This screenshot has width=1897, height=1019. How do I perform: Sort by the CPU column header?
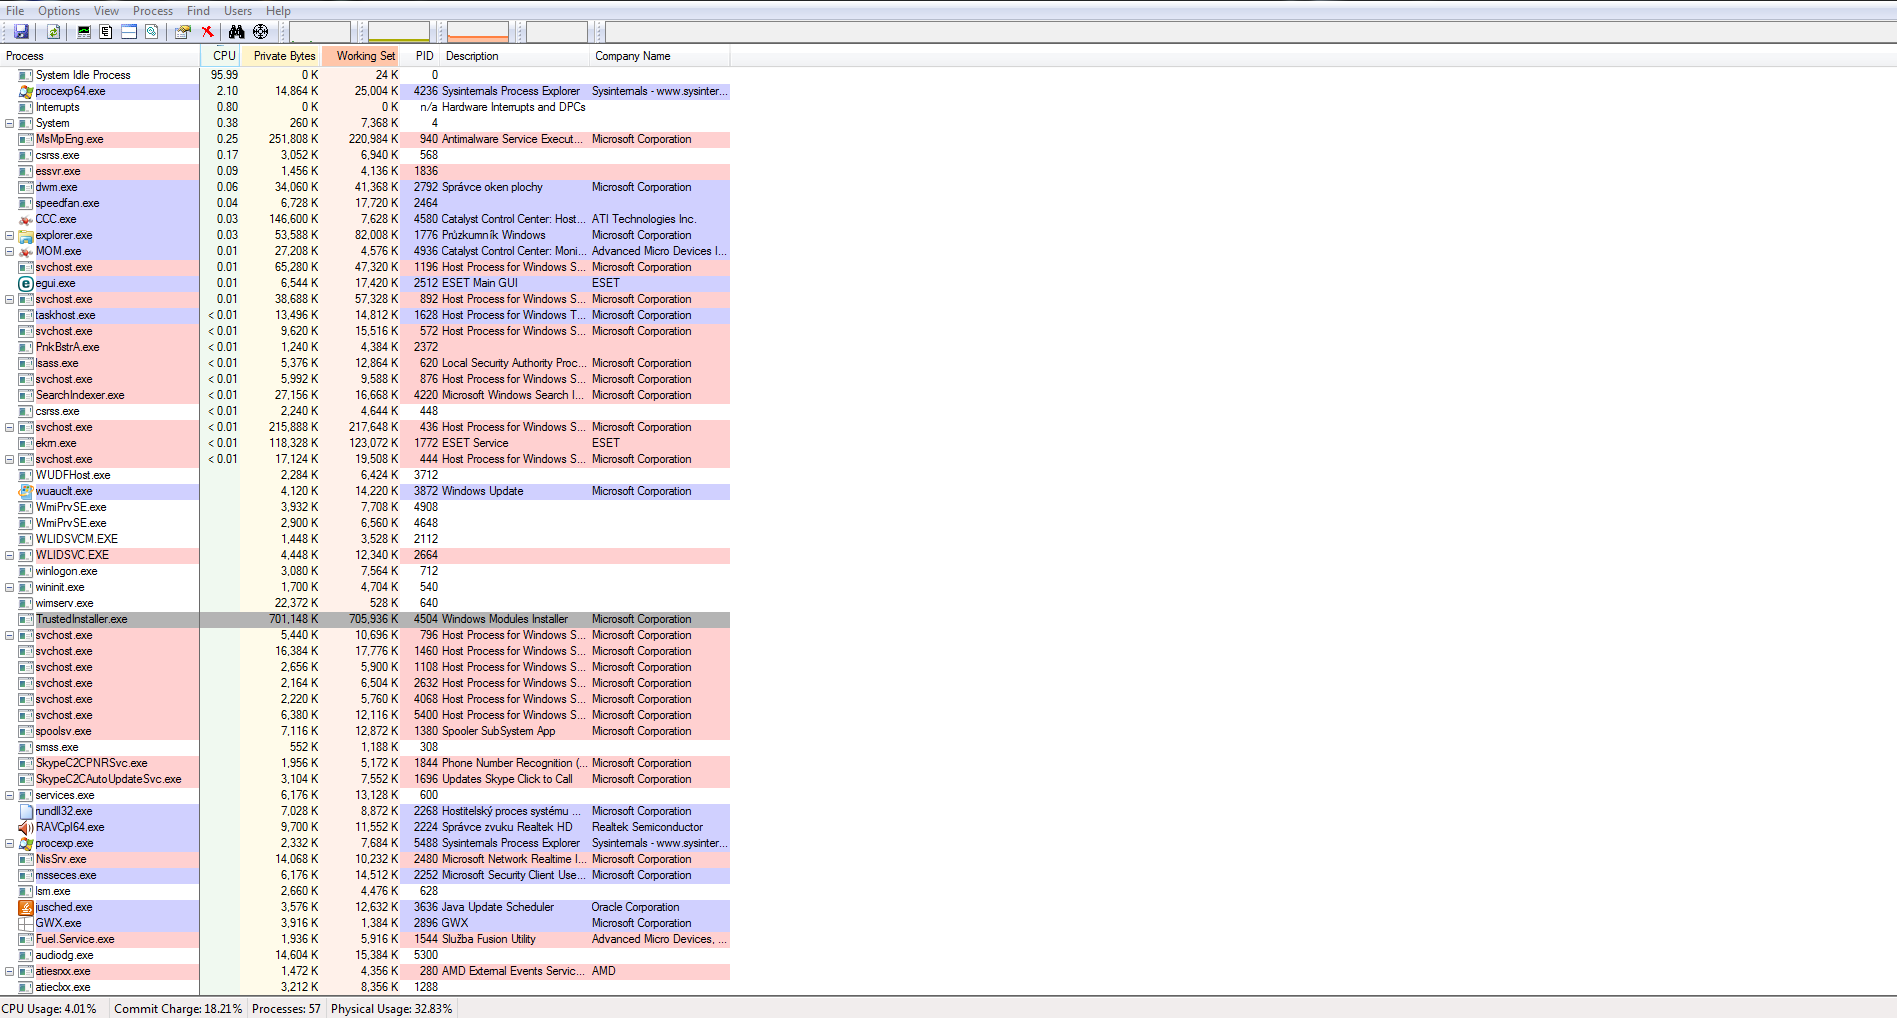point(221,56)
